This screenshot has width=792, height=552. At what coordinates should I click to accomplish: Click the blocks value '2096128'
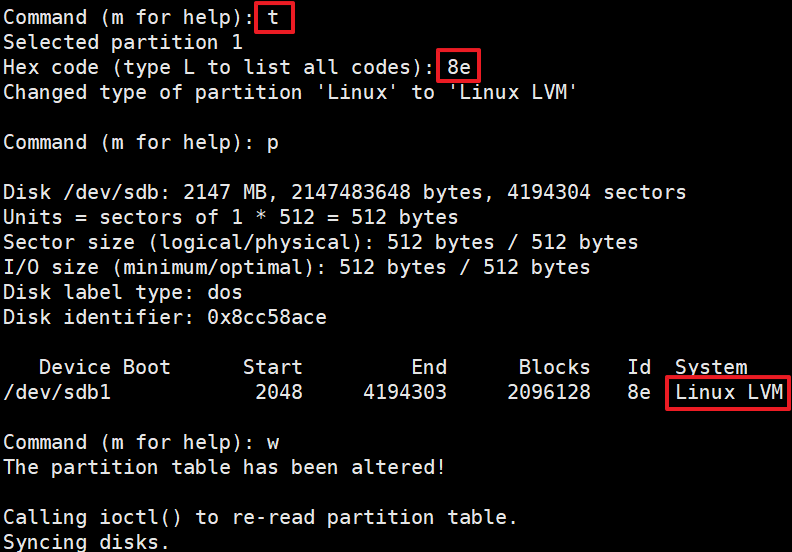[x=549, y=392]
